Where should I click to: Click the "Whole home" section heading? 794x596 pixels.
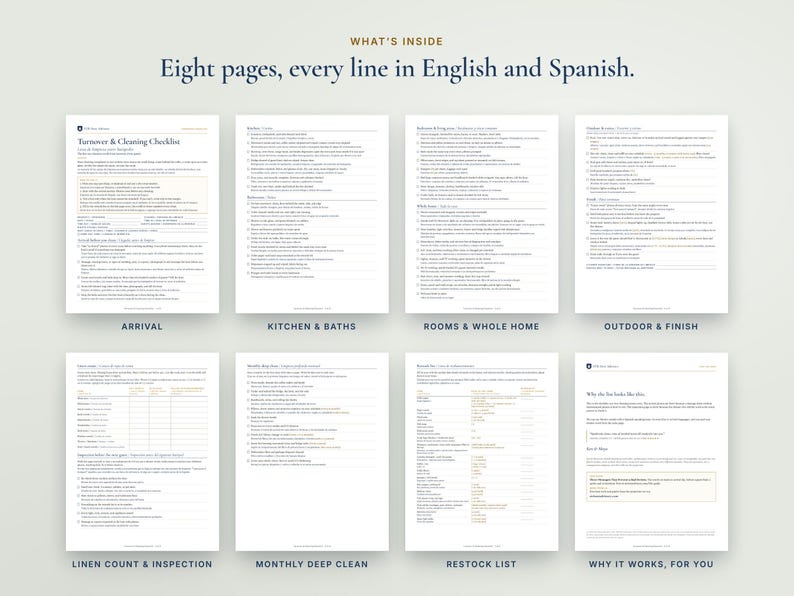(x=437, y=206)
